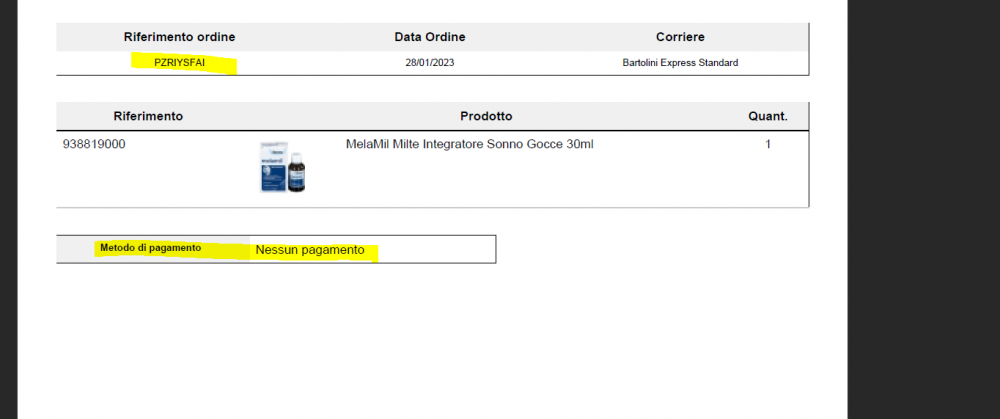1000x419 pixels.
Task: Click the dark dropper bottle in product photo
Action: click(x=297, y=172)
